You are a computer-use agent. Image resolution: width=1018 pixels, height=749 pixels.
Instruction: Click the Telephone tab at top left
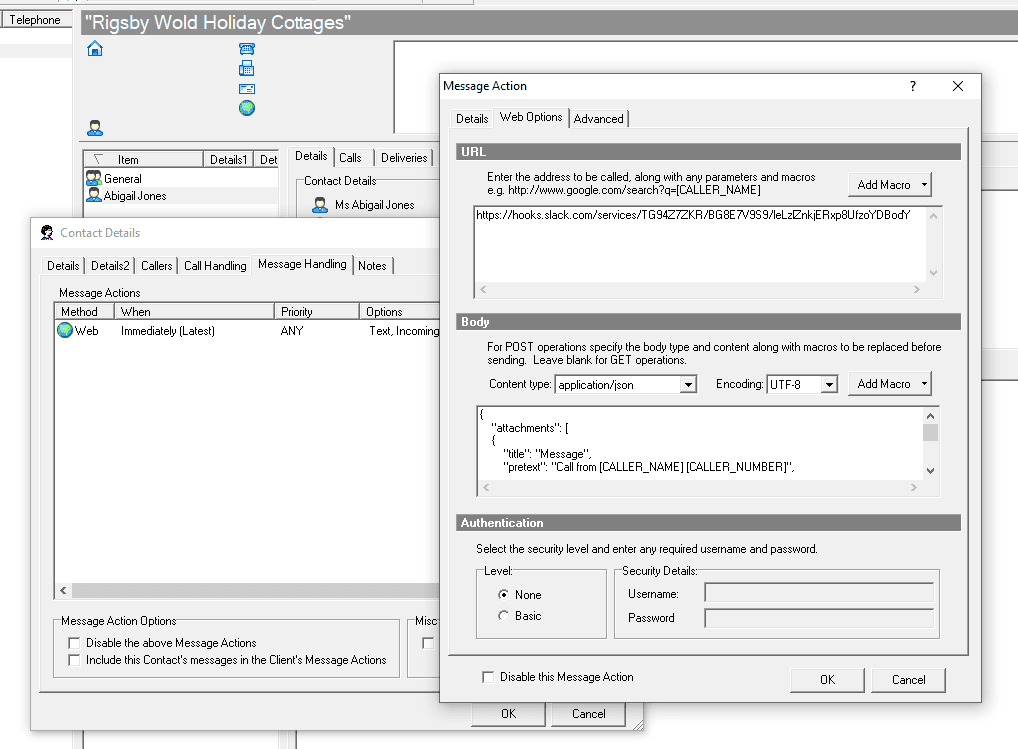click(34, 19)
